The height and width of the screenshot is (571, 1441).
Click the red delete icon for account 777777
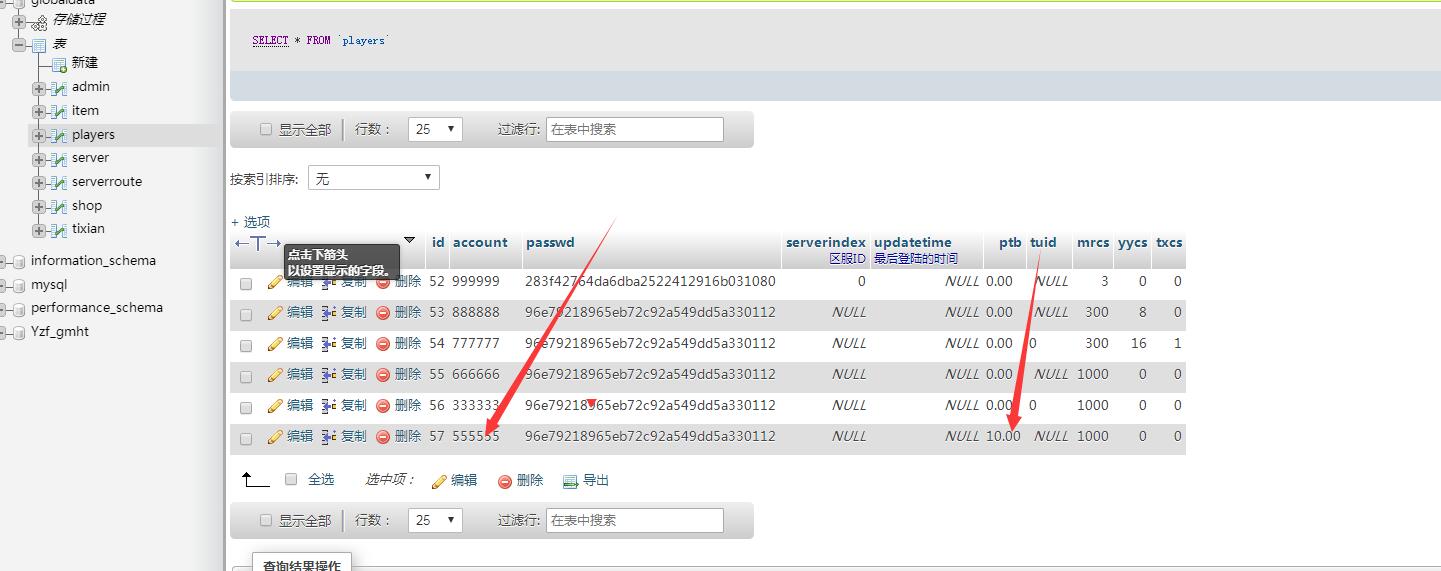coord(383,344)
